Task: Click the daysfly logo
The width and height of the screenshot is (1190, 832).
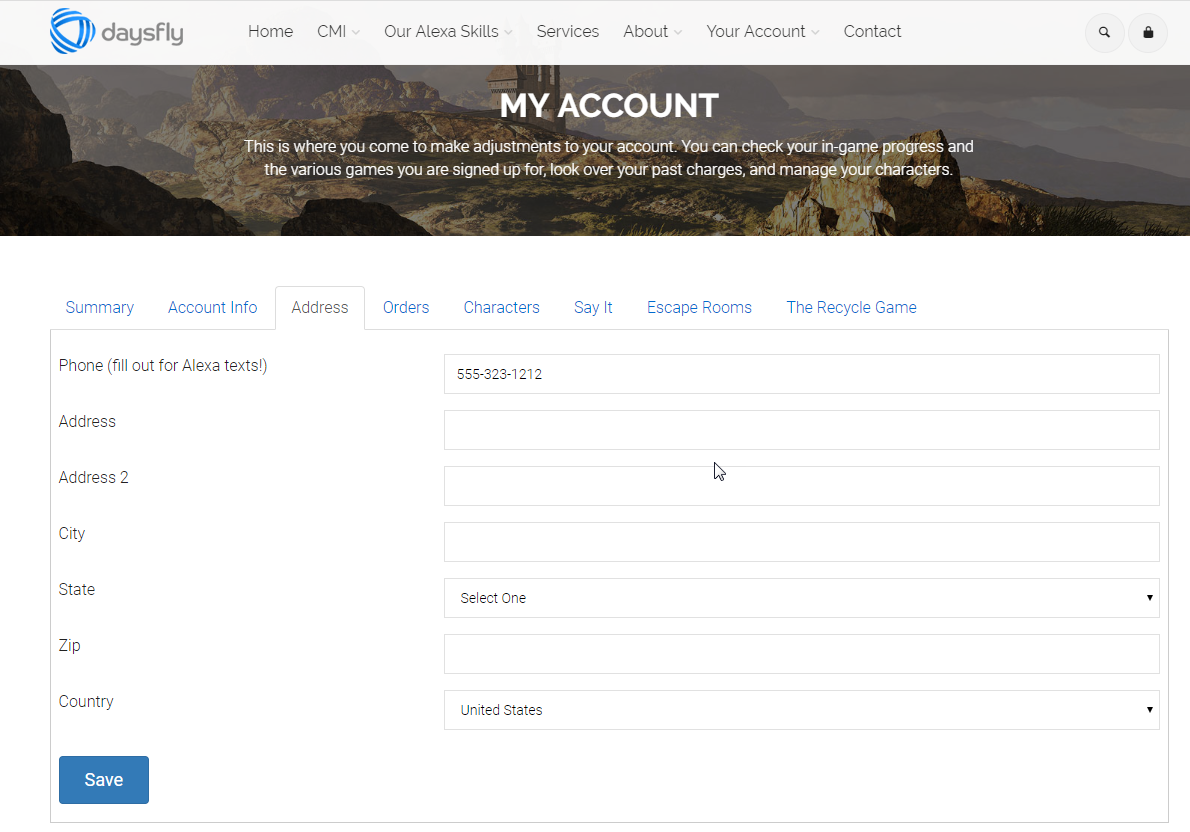Action: [117, 32]
